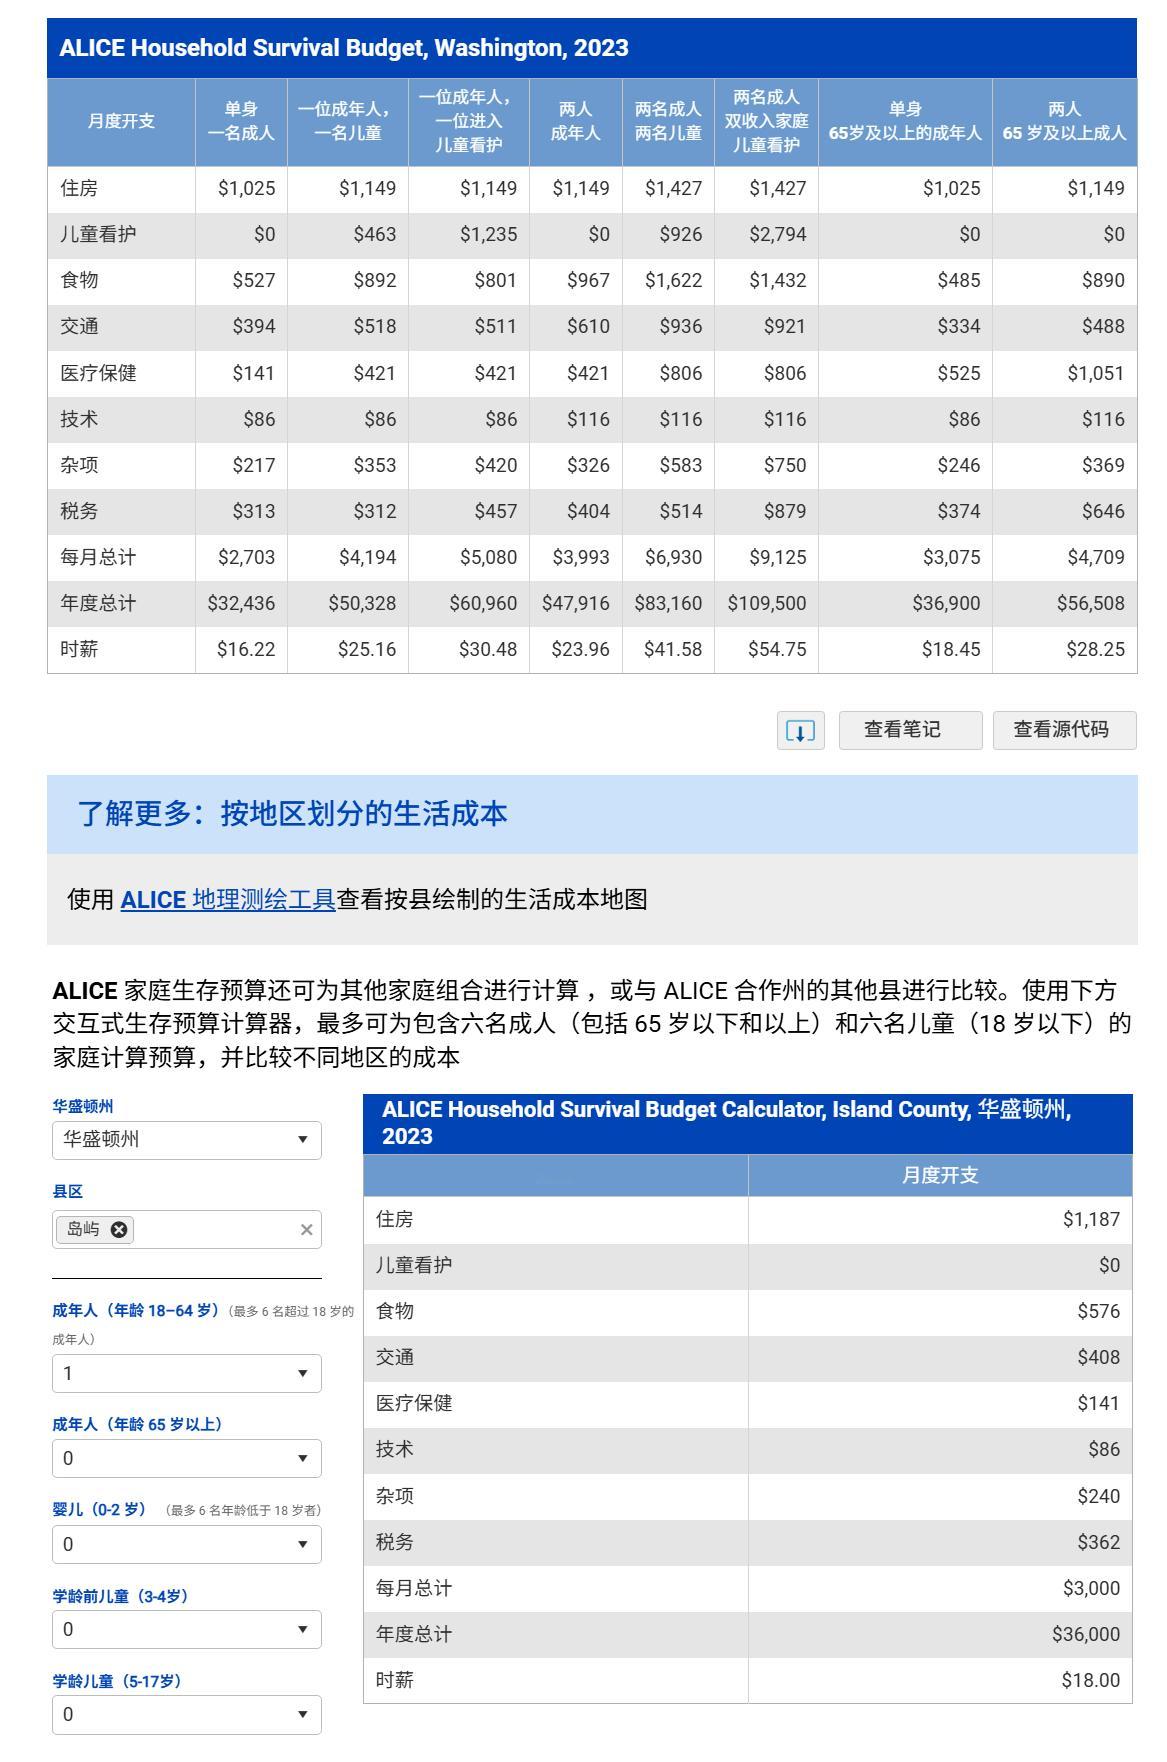Click the $18.00 hourly wage in the calculator
The height and width of the screenshot is (1762, 1167).
pyautogui.click(x=1091, y=1680)
